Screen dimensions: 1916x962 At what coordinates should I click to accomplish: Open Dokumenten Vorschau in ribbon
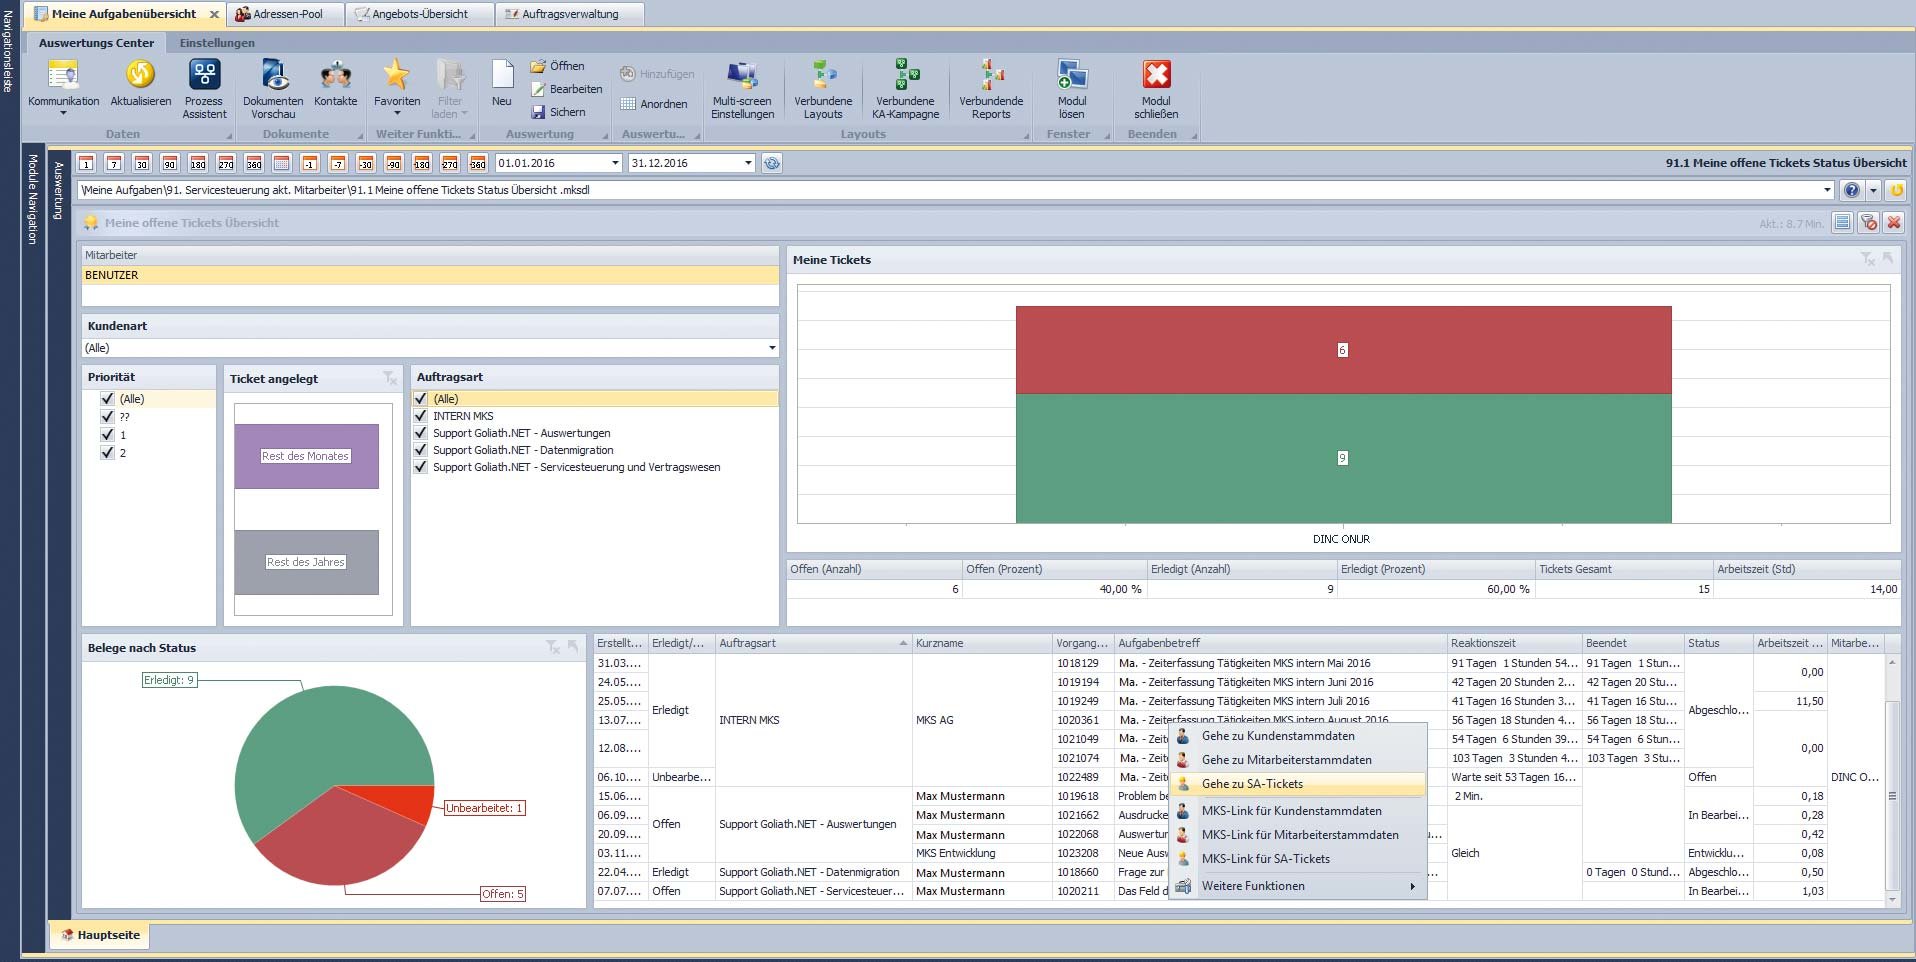pyautogui.click(x=273, y=76)
